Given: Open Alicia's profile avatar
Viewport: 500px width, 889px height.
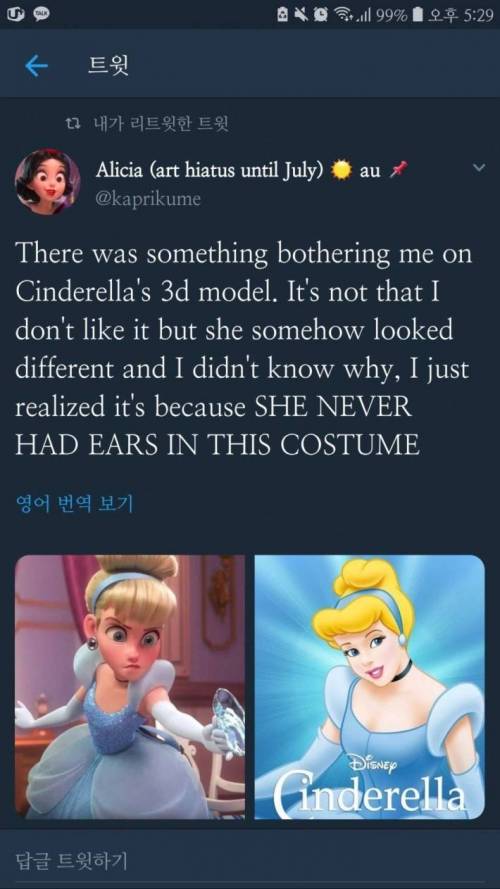Looking at the screenshot, I should pyautogui.click(x=48, y=181).
